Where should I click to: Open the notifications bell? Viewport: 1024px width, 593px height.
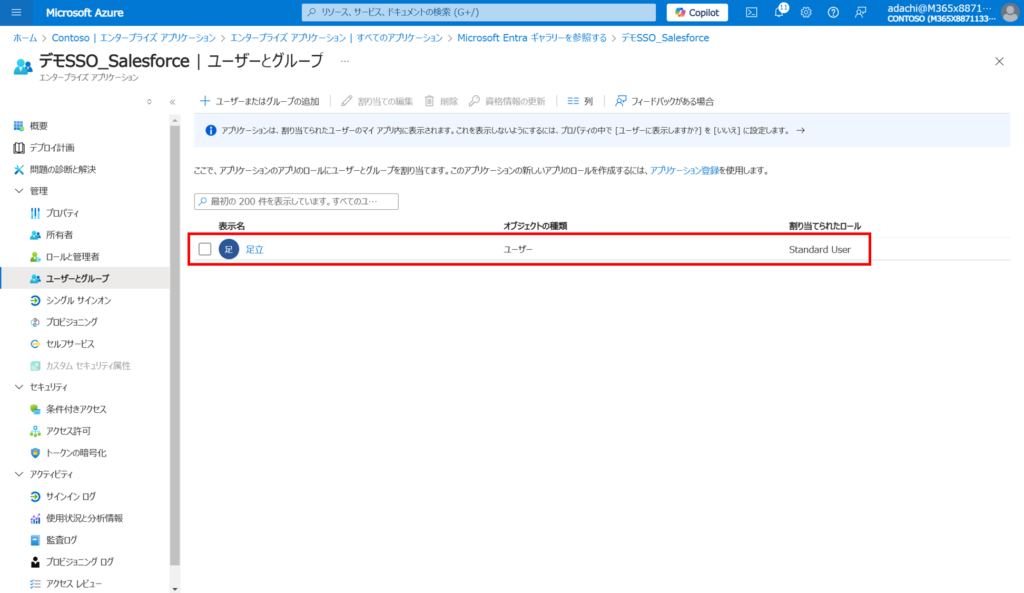pos(779,12)
